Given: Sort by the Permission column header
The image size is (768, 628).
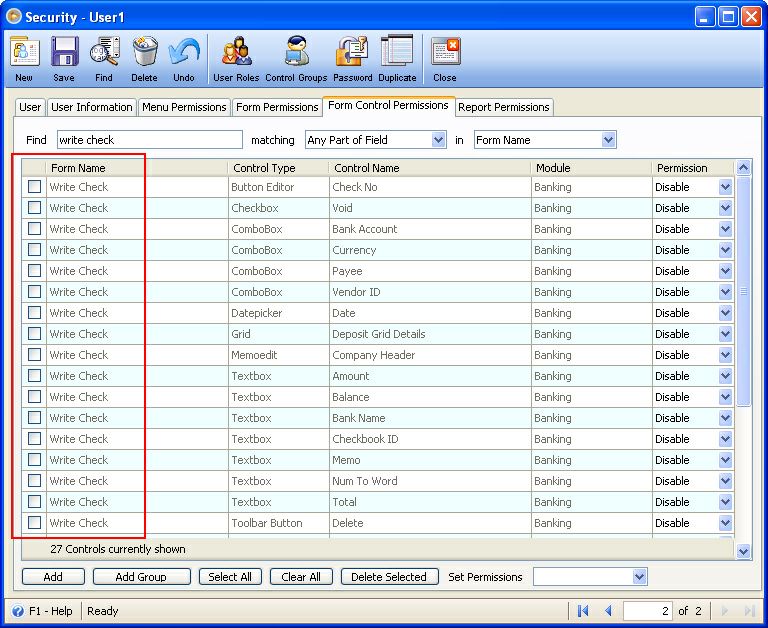Looking at the screenshot, I should point(693,168).
